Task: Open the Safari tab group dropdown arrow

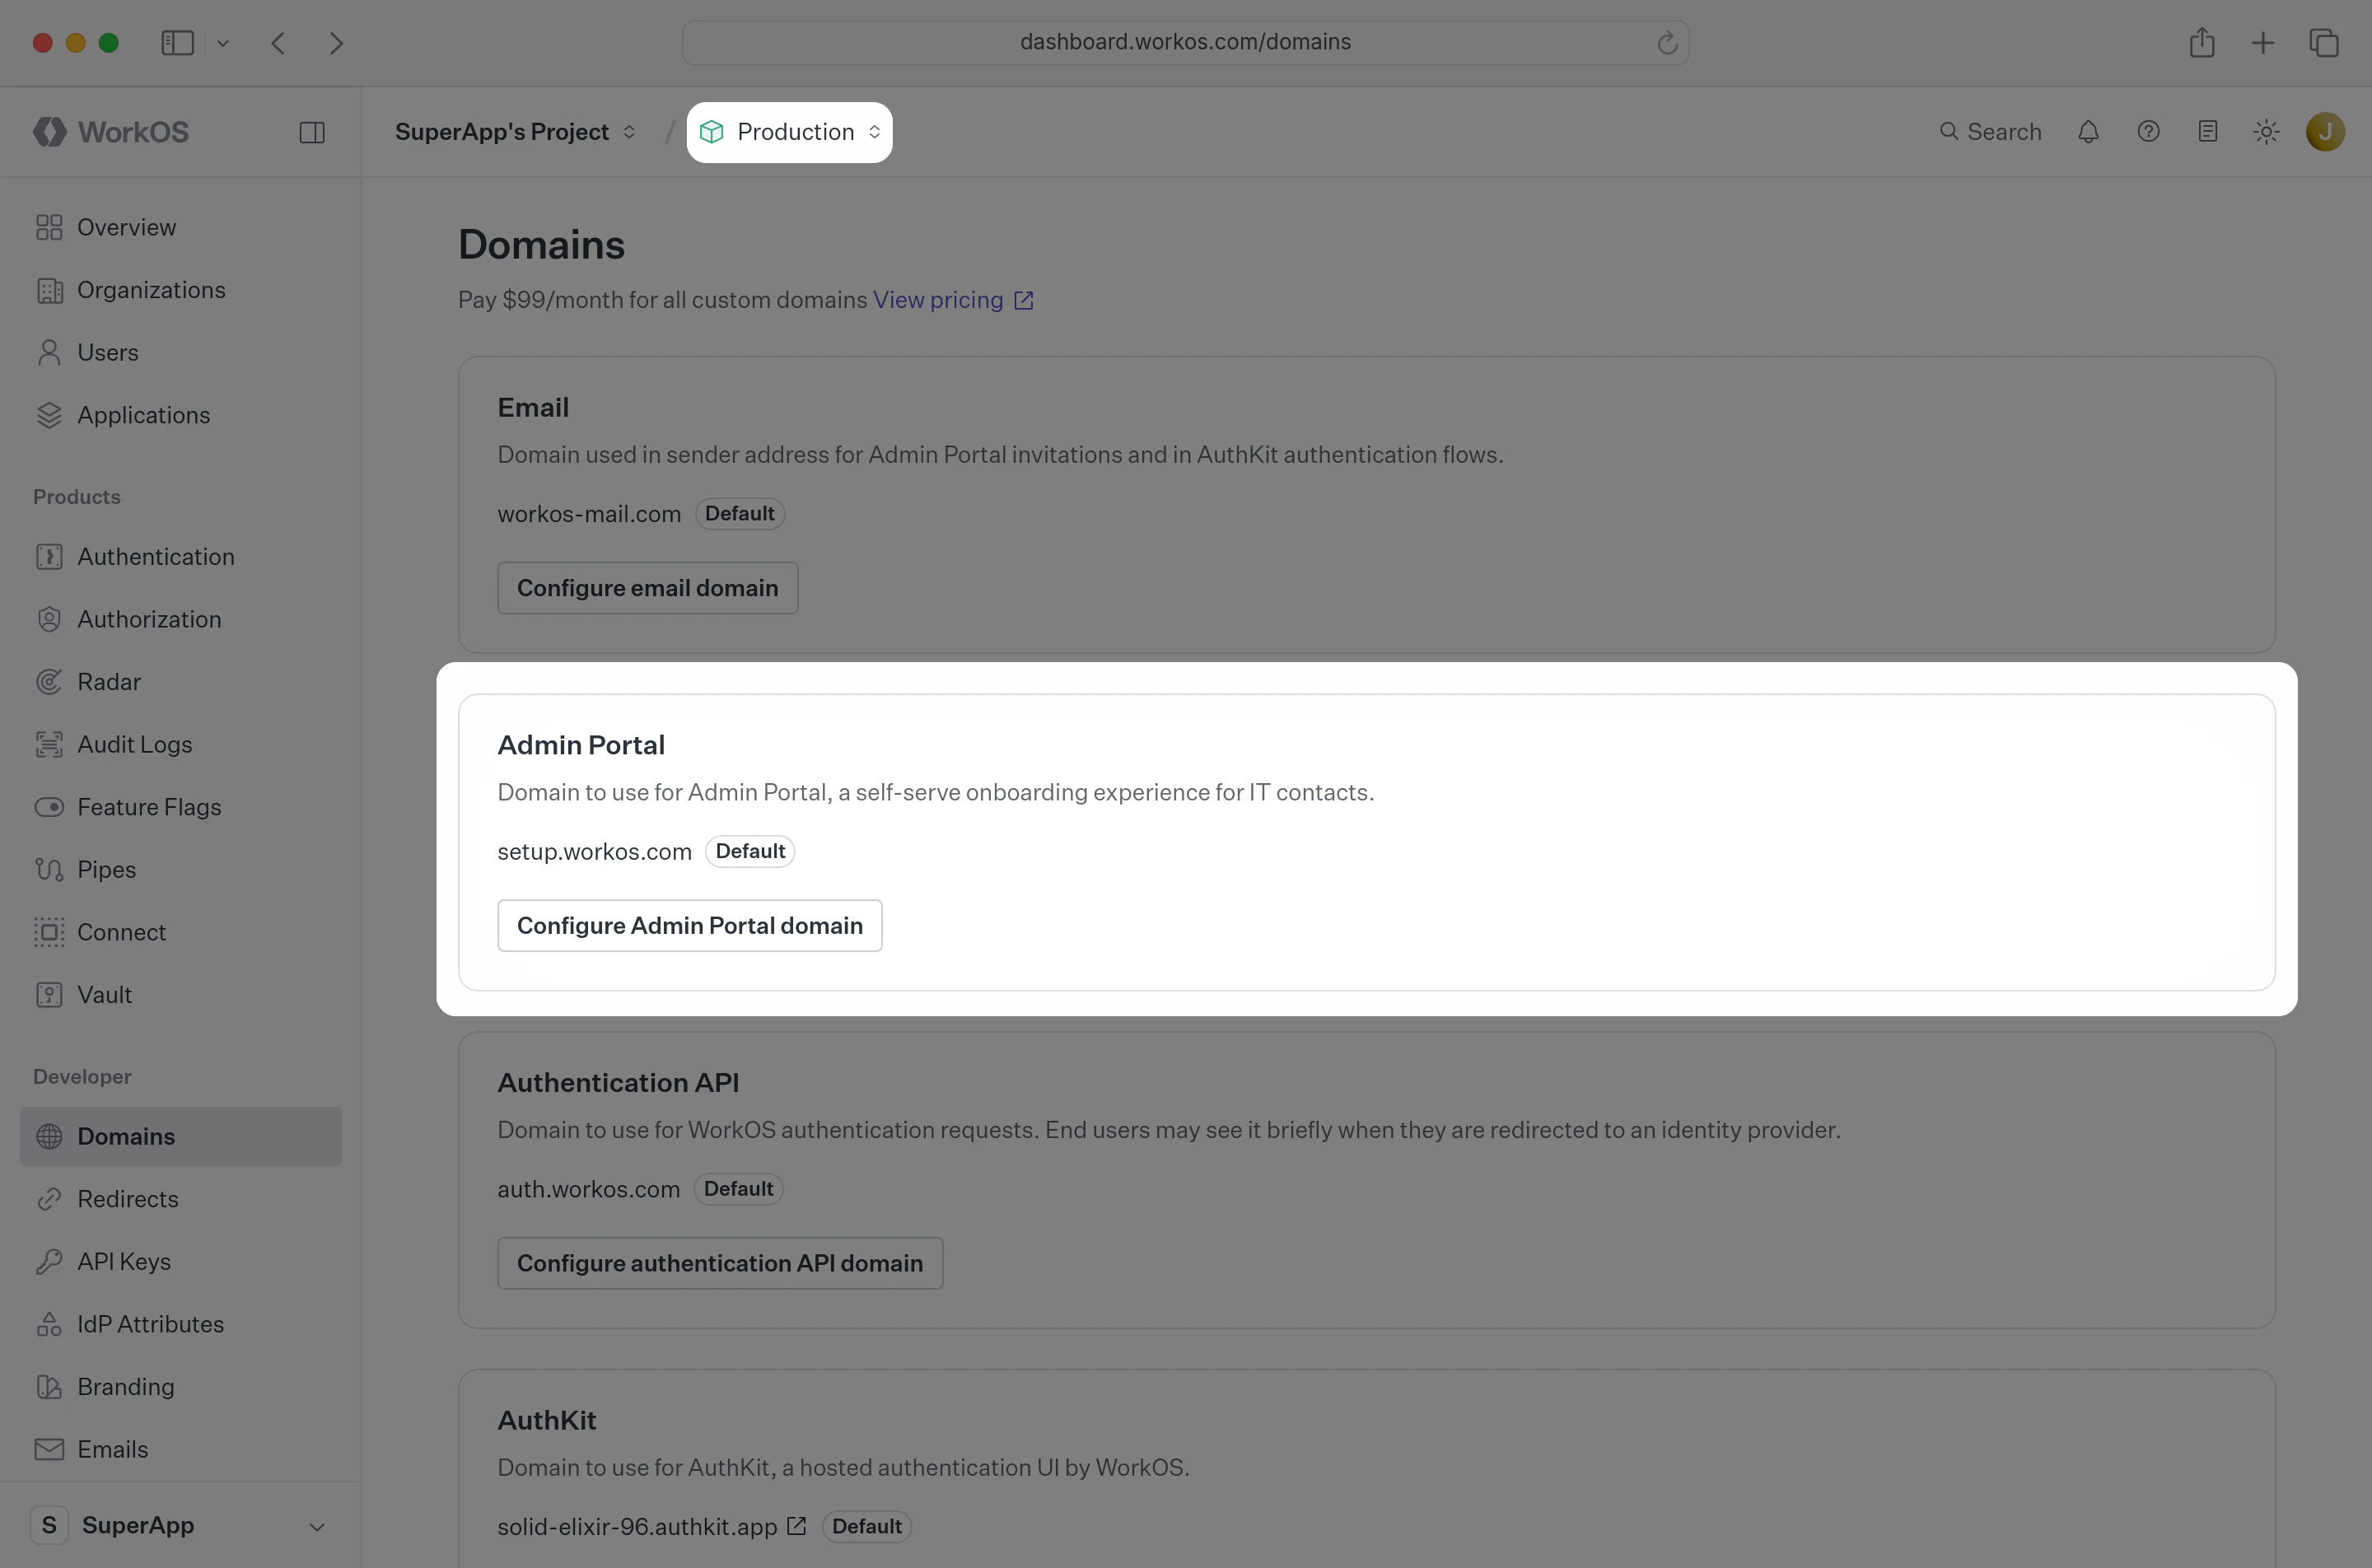Action: 223,43
